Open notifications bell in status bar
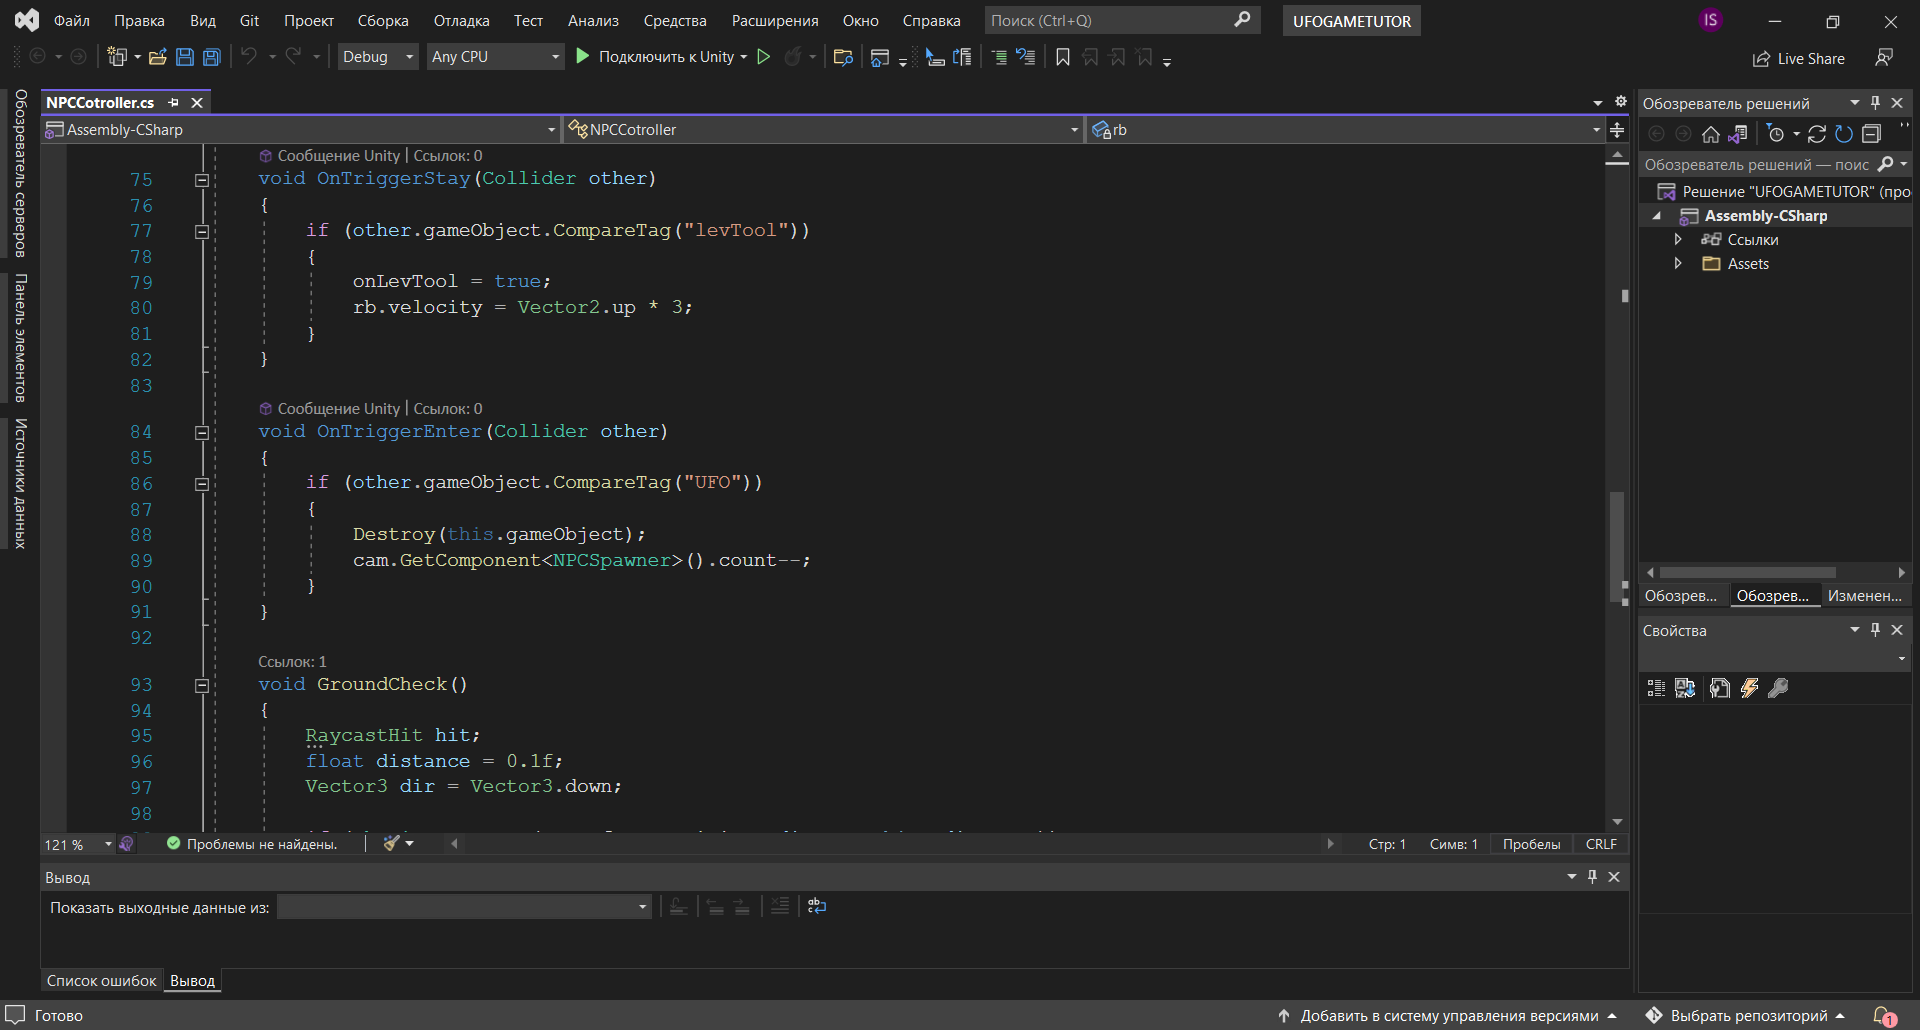 pyautogui.click(x=1884, y=1016)
